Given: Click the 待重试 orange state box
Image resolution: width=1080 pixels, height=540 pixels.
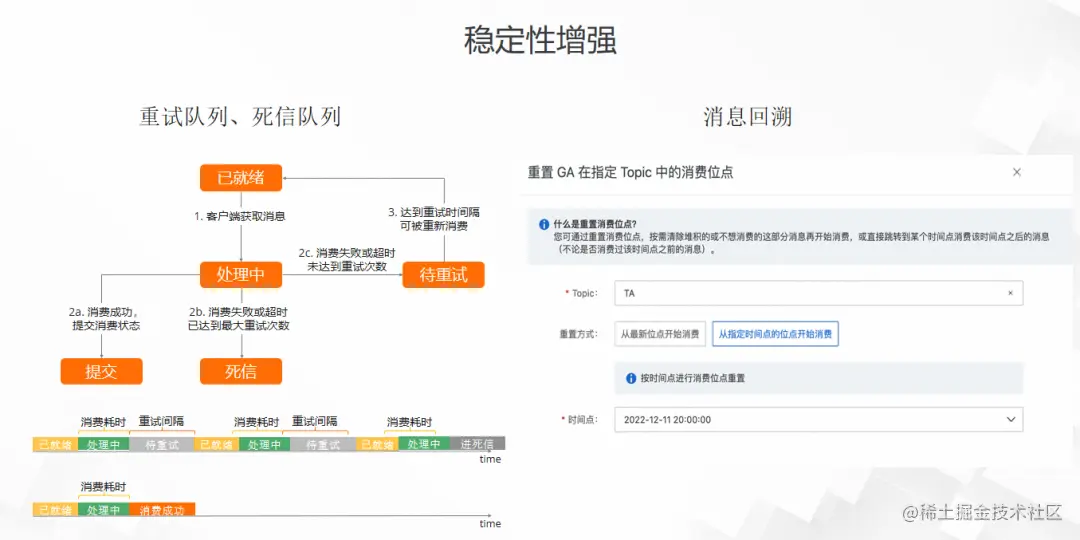Looking at the screenshot, I should coord(444,275).
